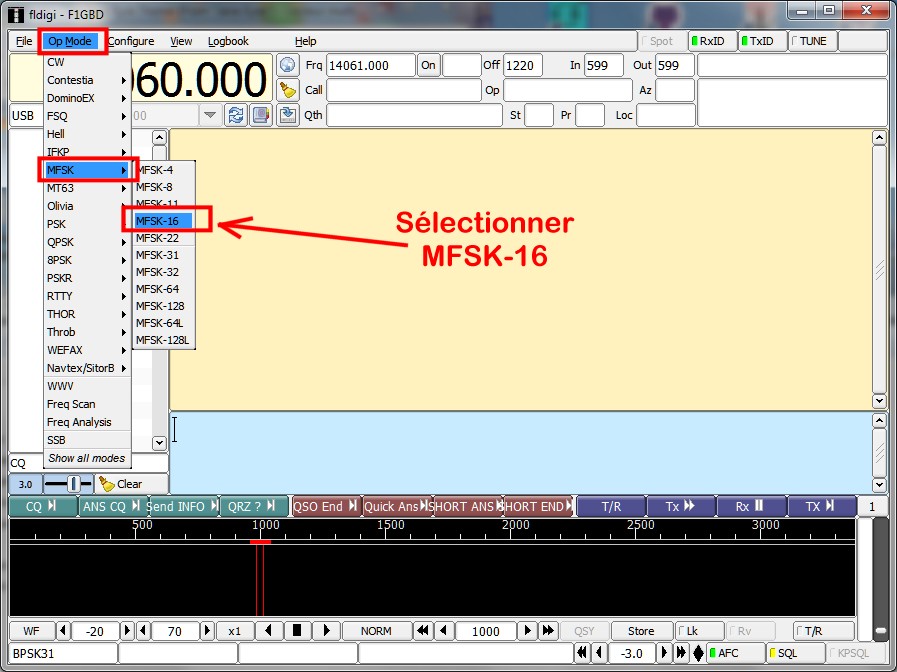Expand the Navtex/SitorB submenu
Viewport: 897px width, 672px height.
(87, 368)
